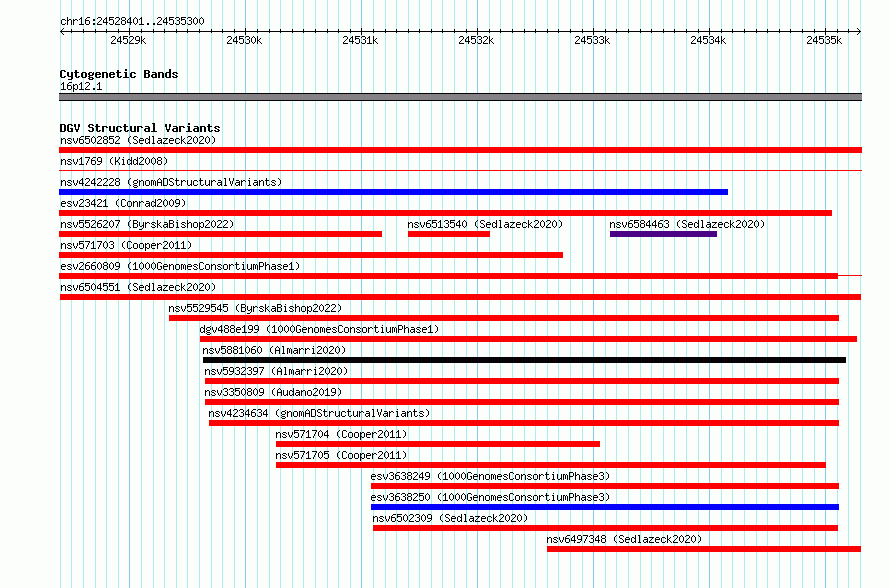Click the 24533k ruler tick label

click(593, 40)
